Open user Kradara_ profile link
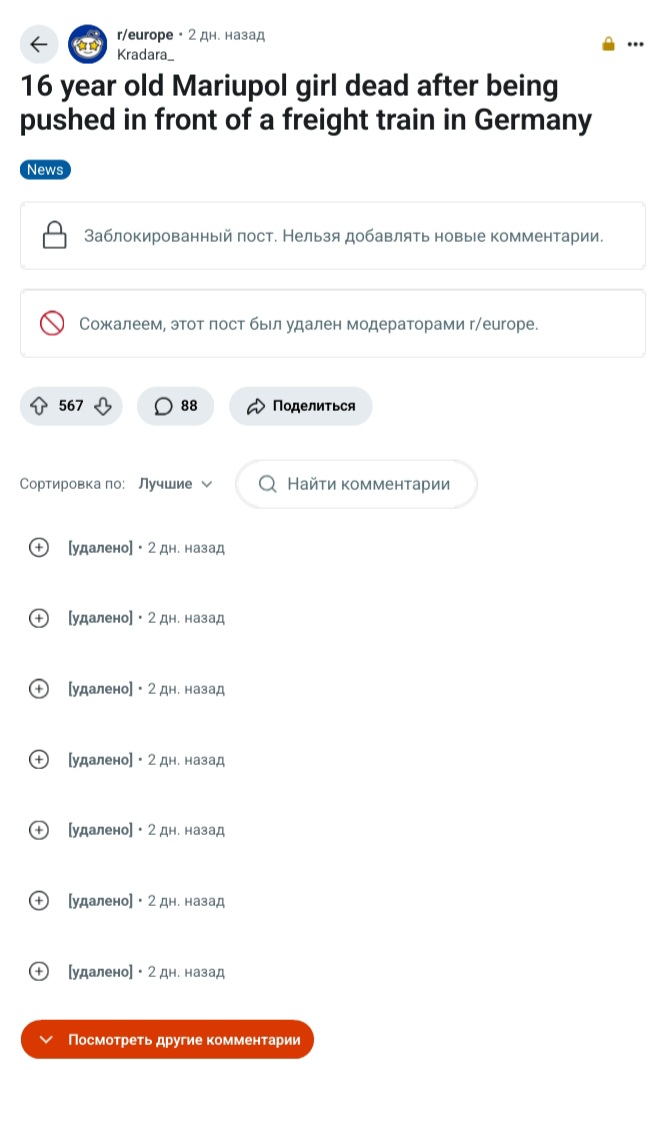 [145, 54]
